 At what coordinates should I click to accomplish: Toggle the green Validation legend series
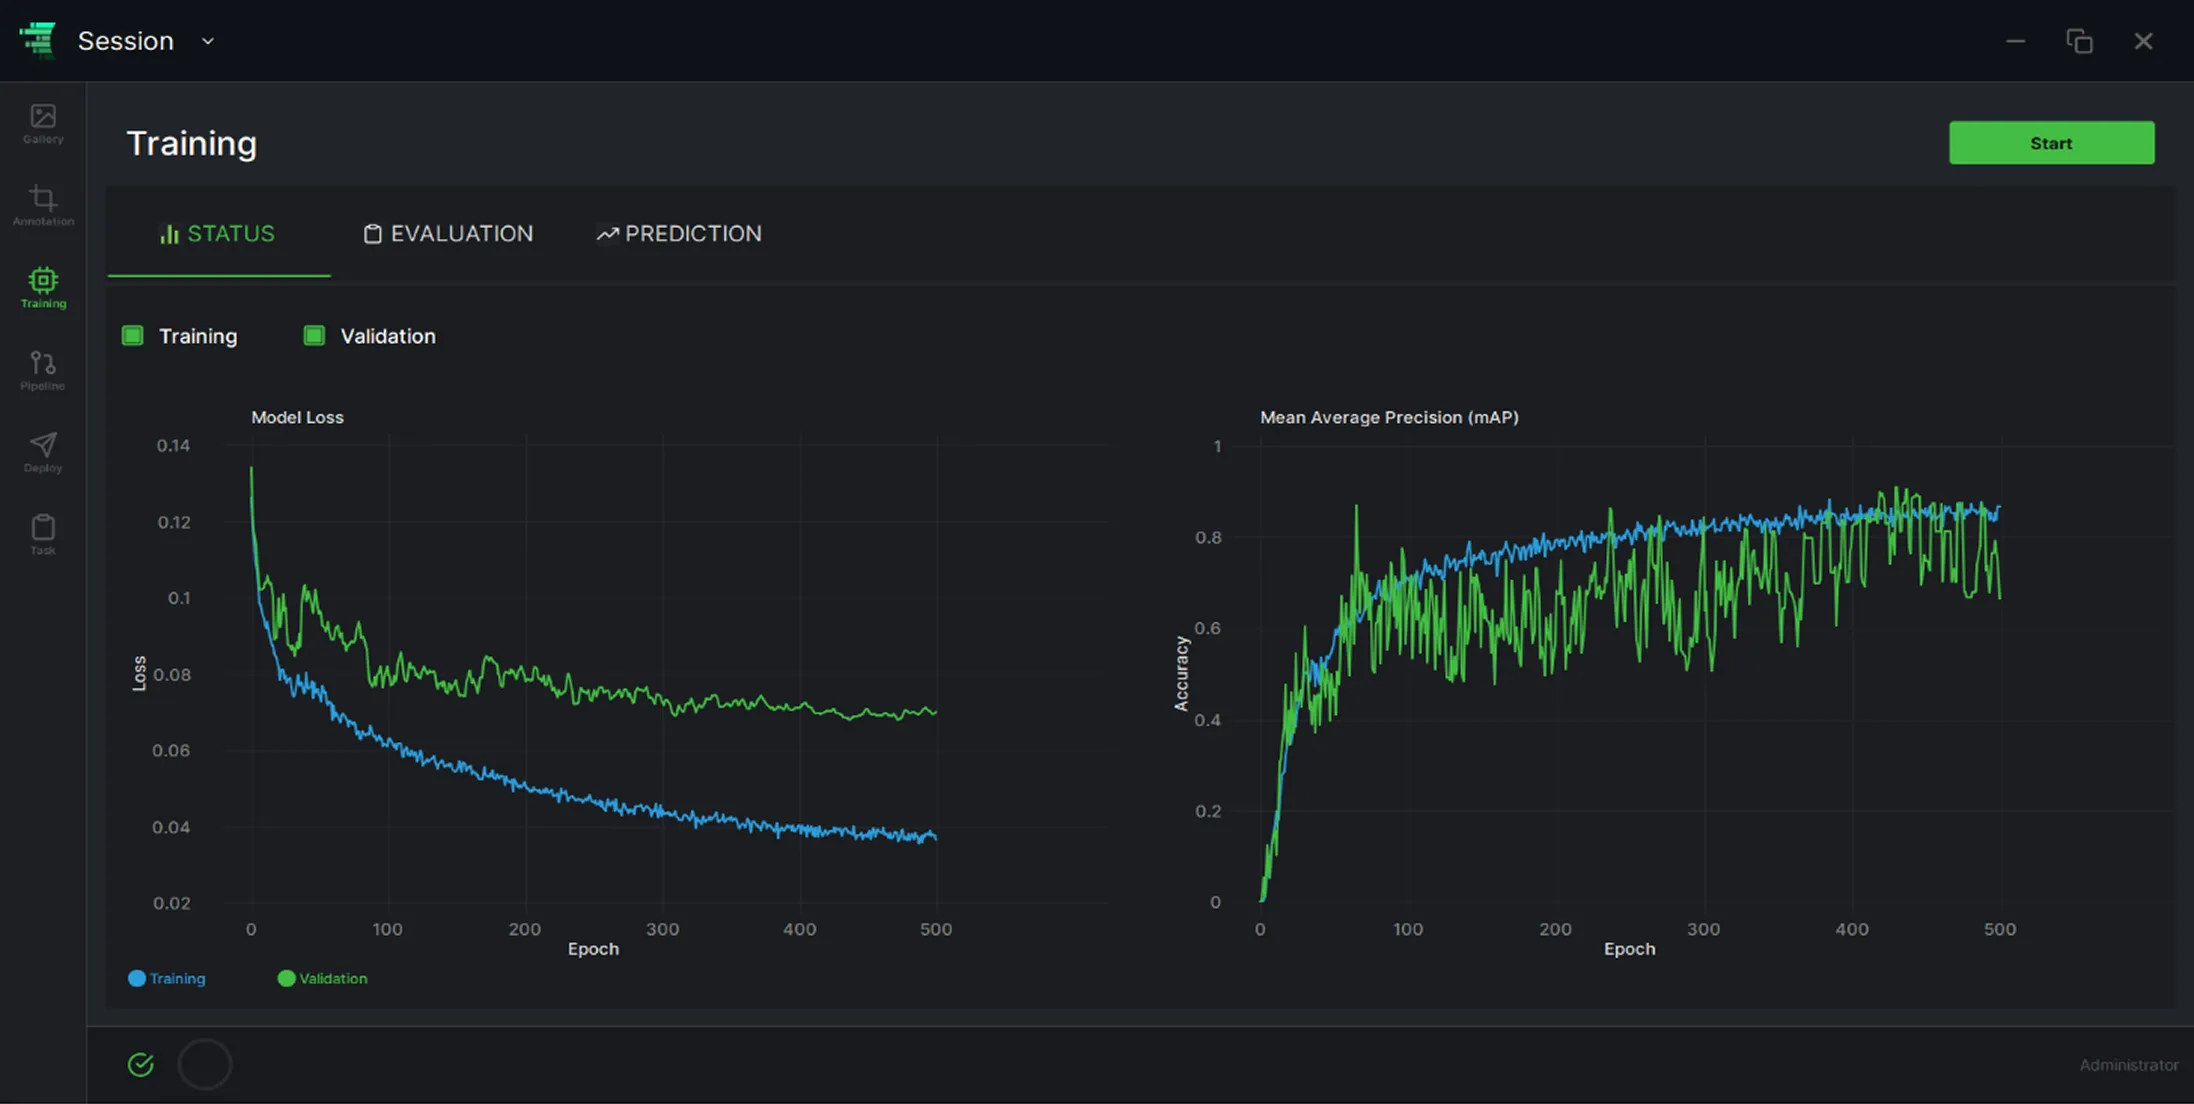[322, 979]
